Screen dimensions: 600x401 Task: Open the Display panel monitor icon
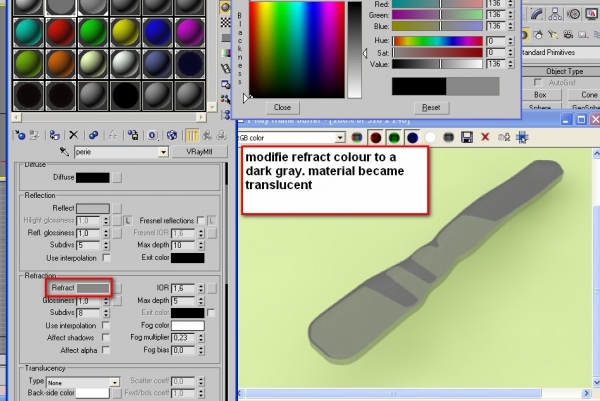point(592,15)
